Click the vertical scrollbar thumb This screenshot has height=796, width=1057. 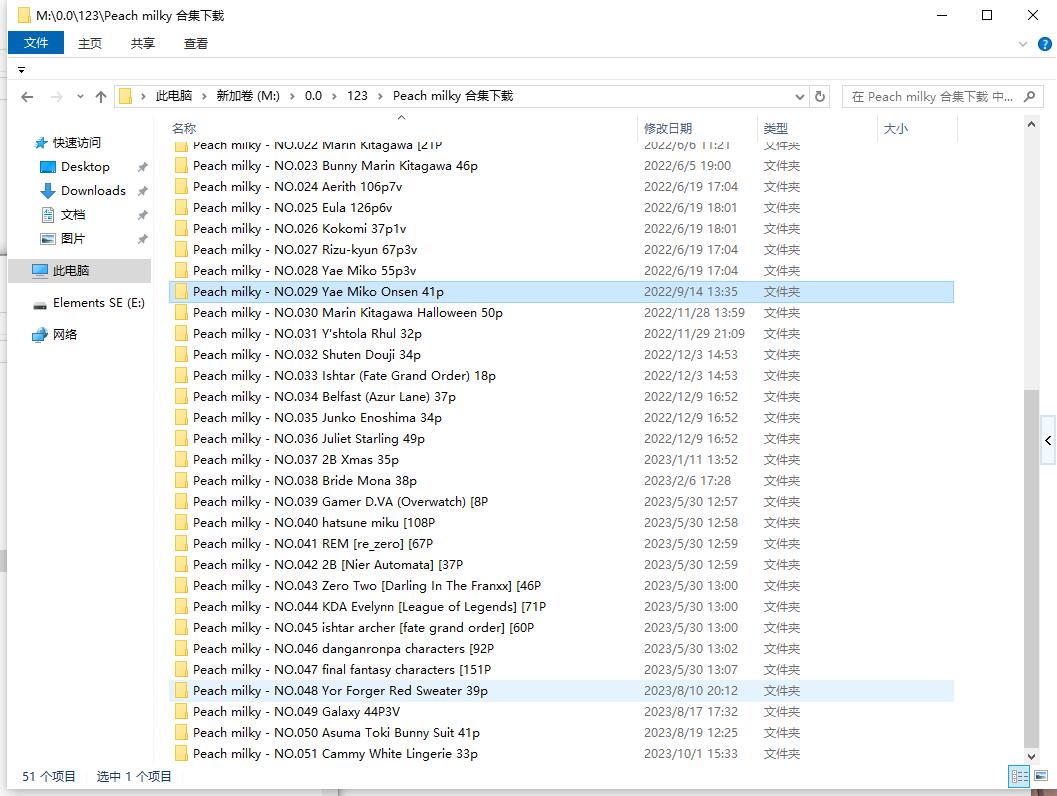[1031, 568]
